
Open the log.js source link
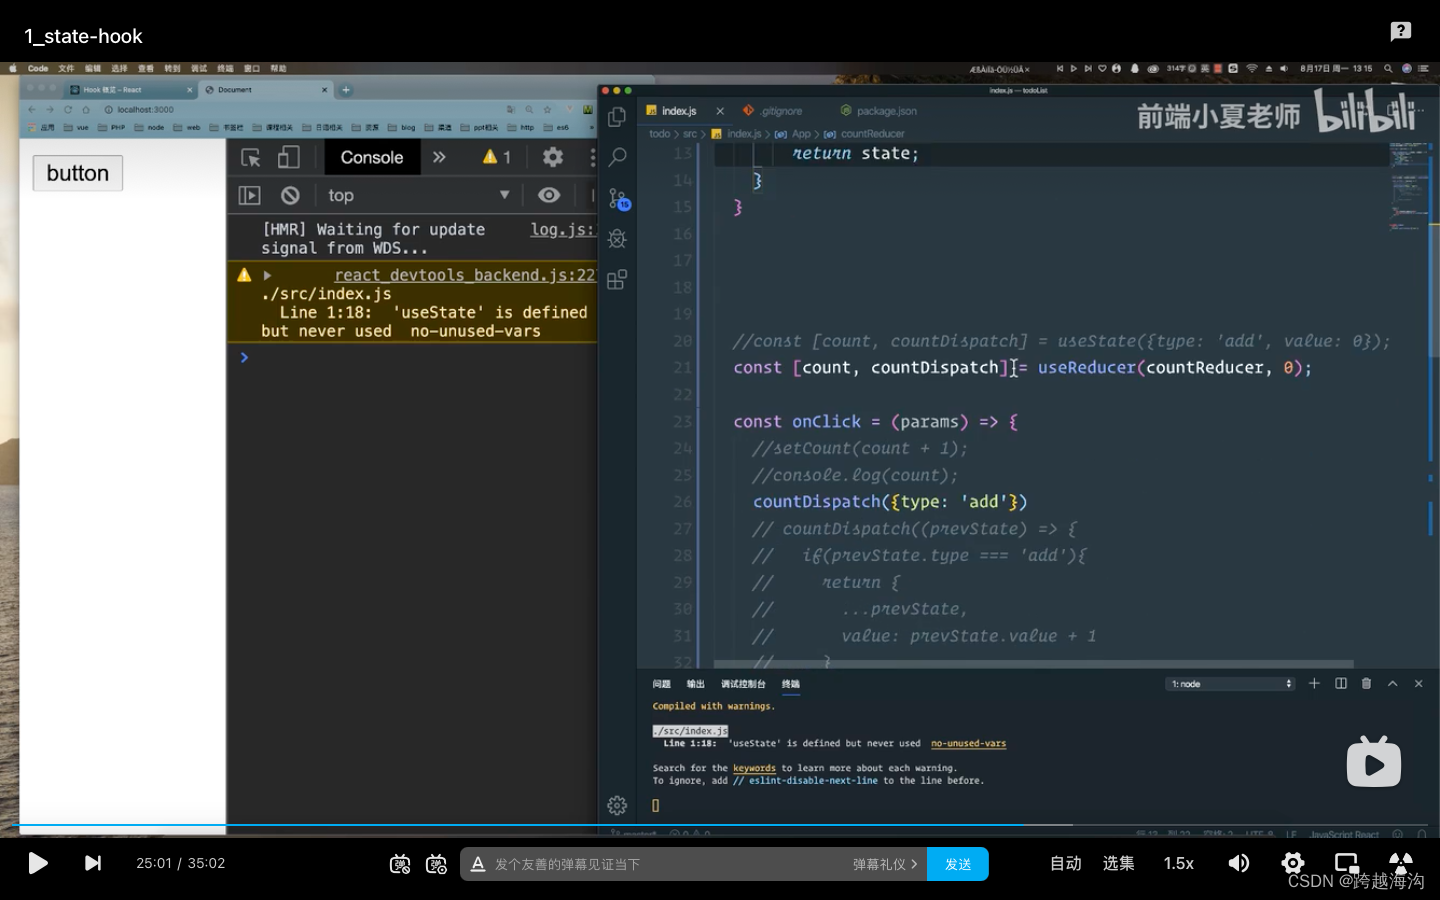[563, 229]
